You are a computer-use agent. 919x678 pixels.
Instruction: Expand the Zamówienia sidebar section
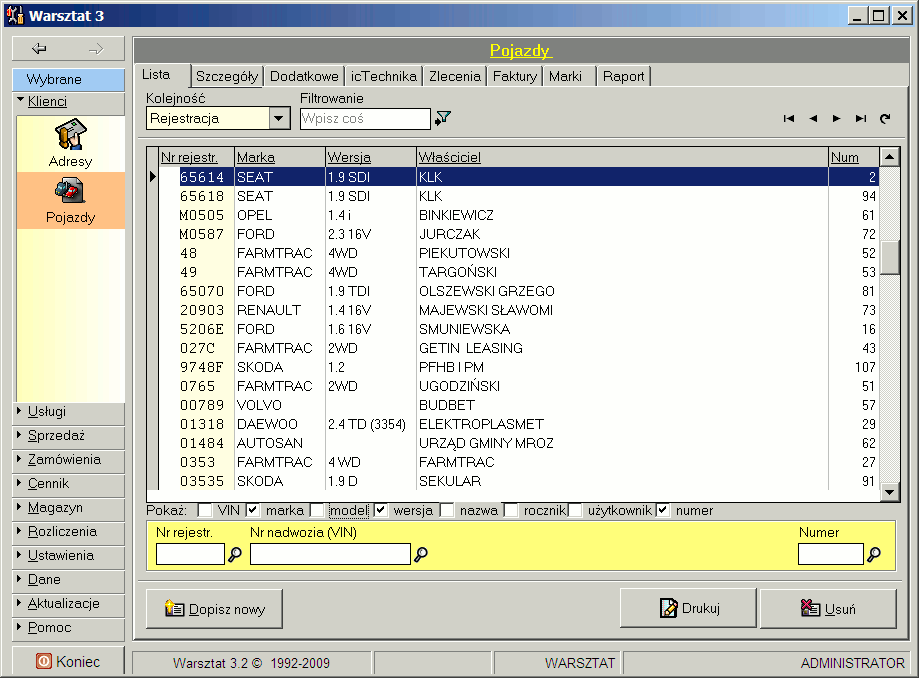69,460
